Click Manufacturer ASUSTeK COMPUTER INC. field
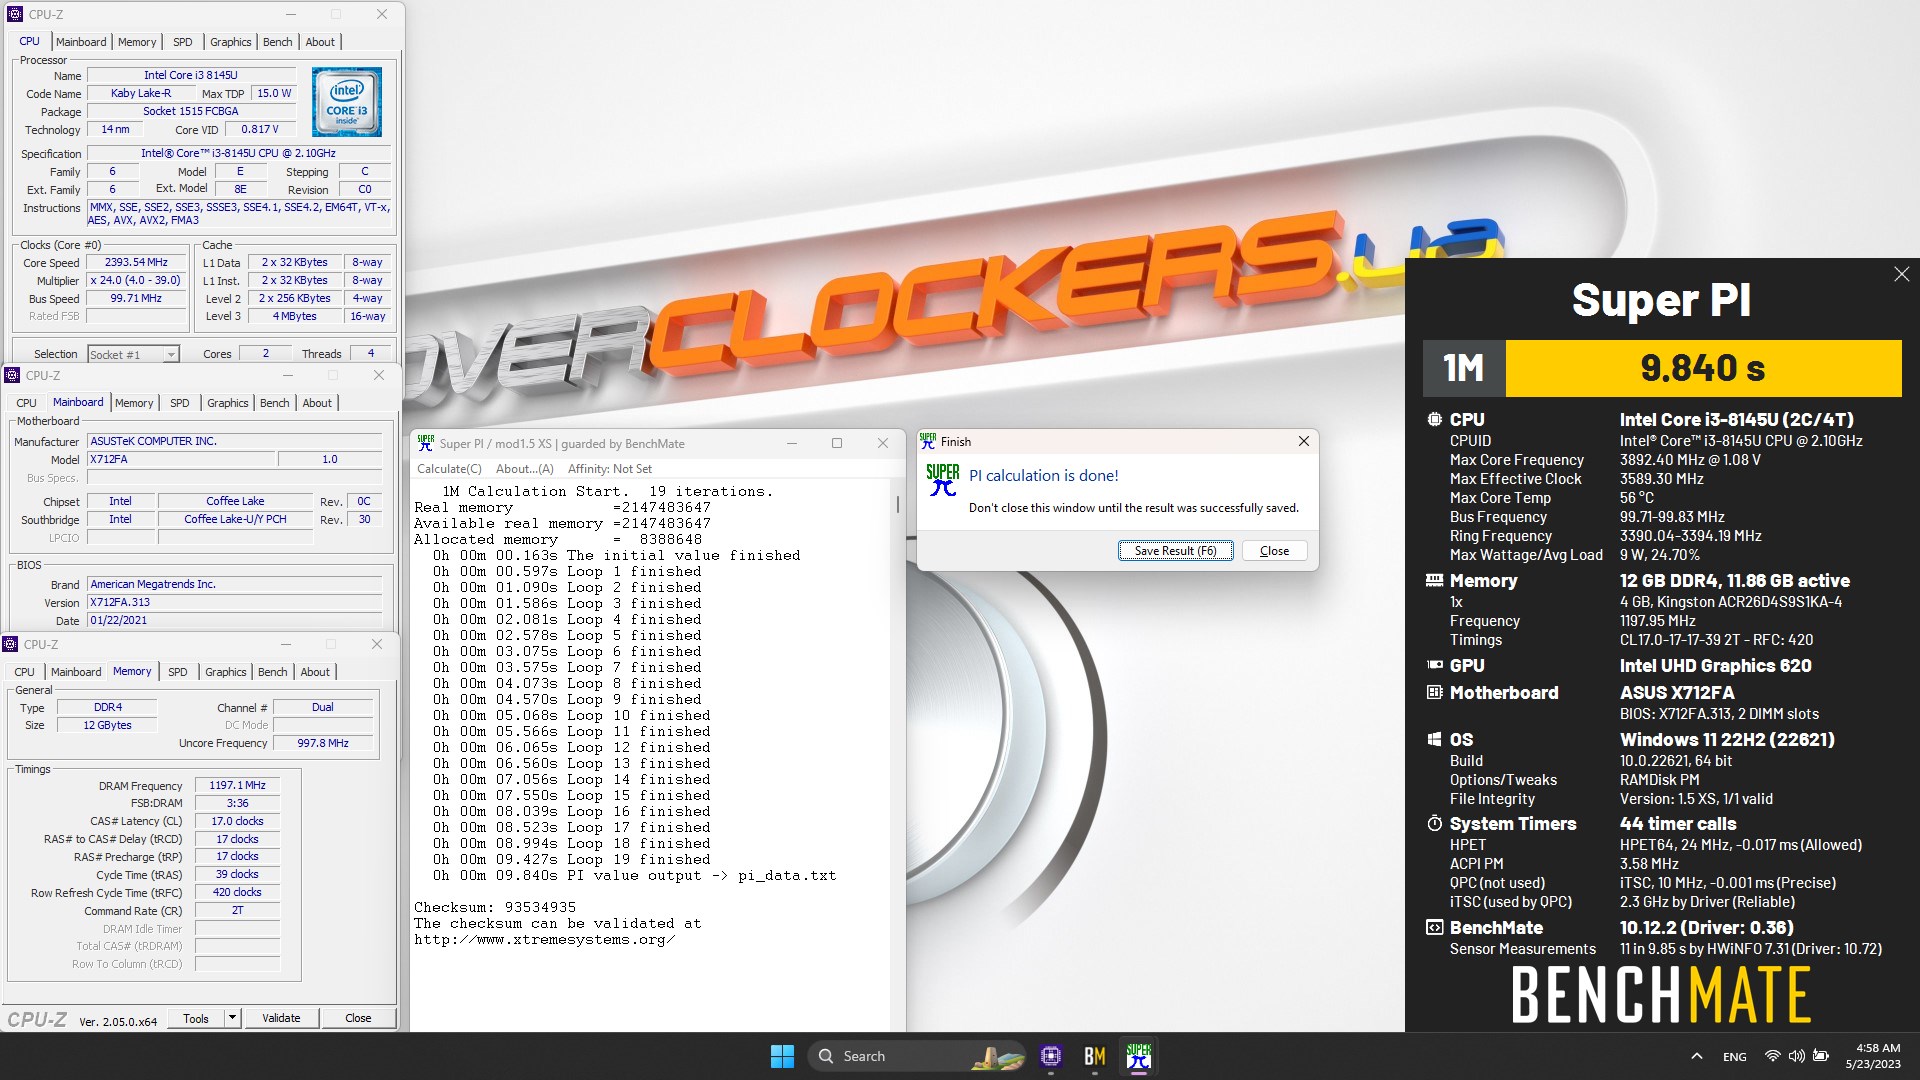This screenshot has height=1080, width=1920. pos(234,441)
